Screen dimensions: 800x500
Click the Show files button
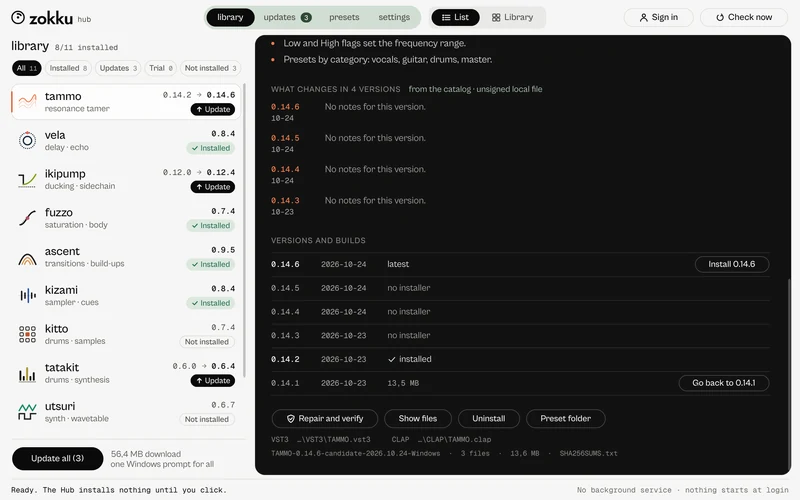pos(418,419)
